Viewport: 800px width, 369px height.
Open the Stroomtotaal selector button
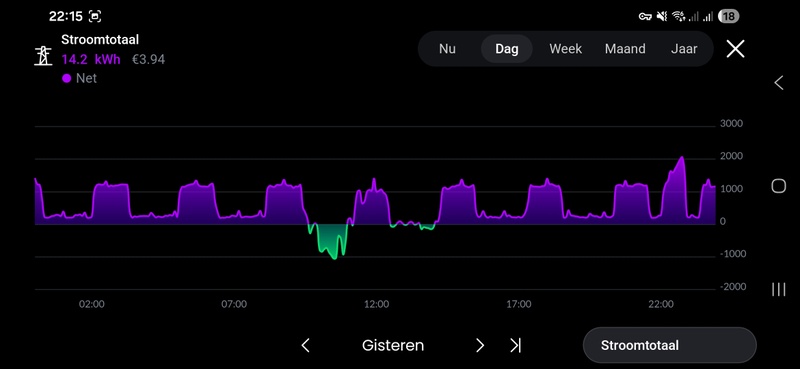click(669, 346)
